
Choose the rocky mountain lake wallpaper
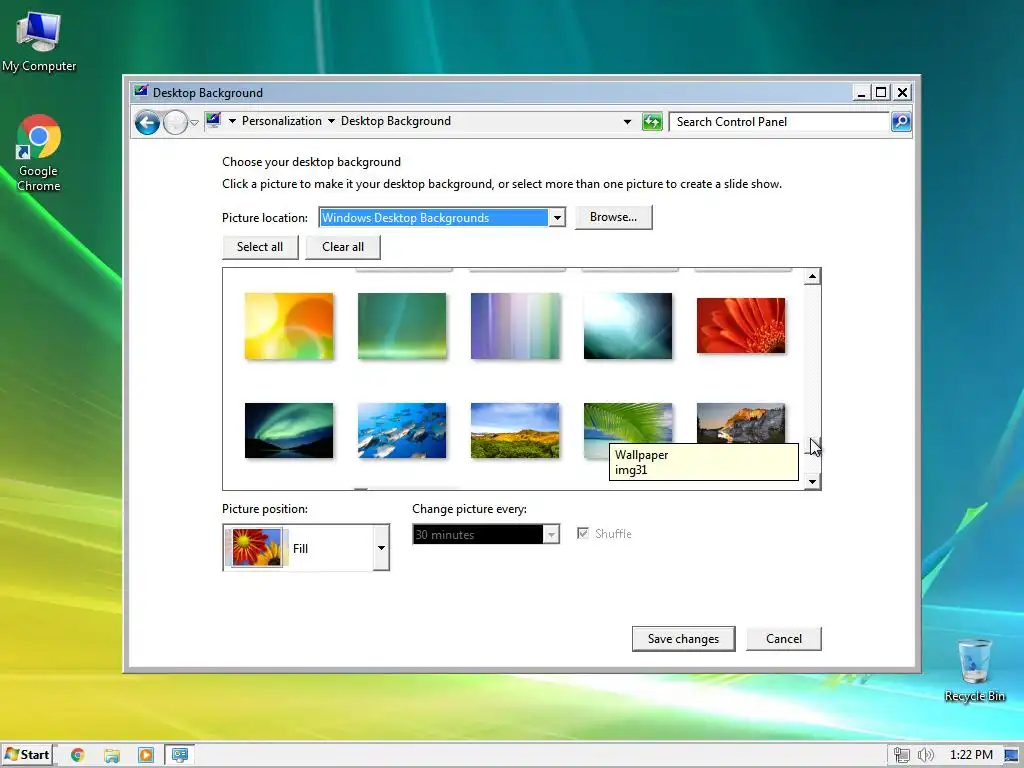741,423
